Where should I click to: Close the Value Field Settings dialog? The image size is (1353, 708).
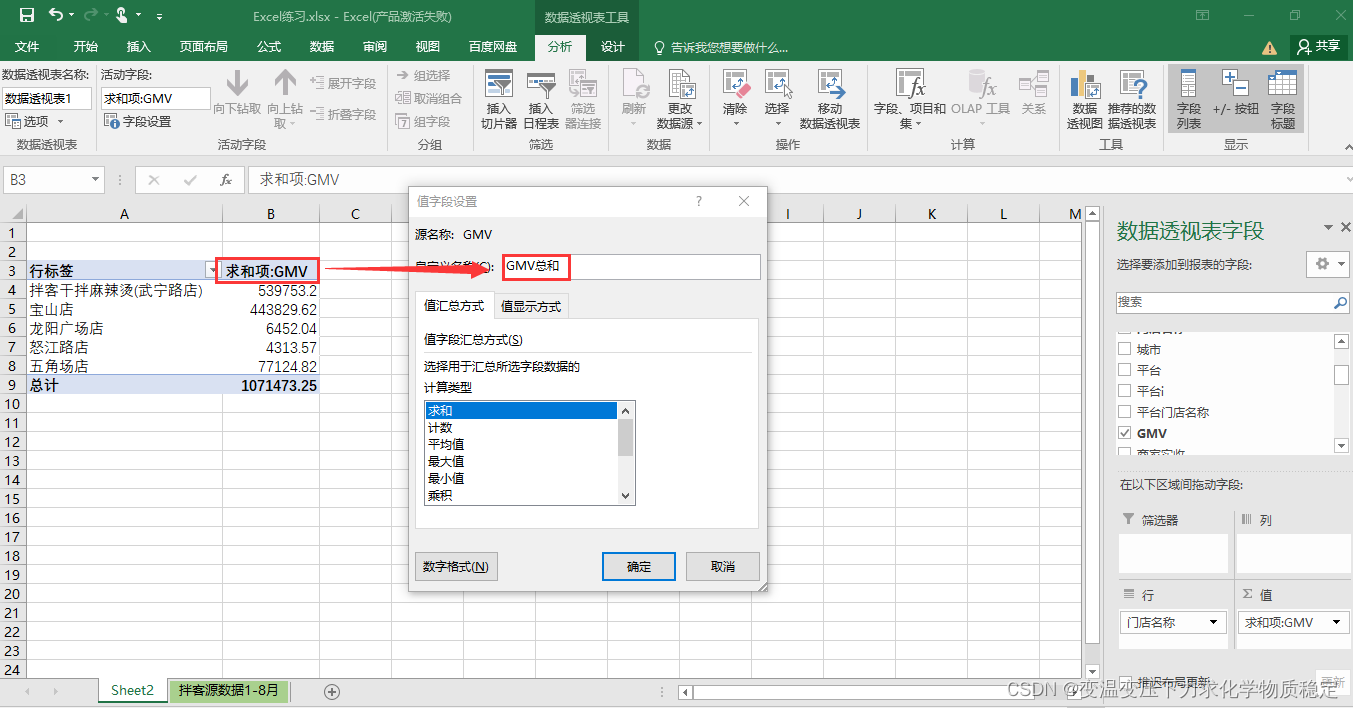744,201
